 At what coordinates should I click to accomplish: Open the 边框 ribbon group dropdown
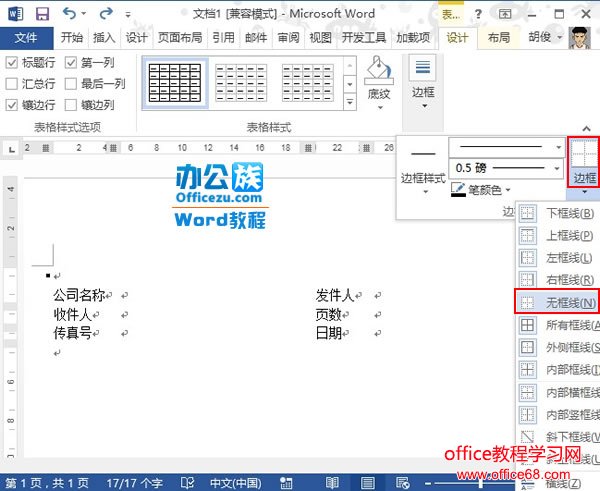point(424,106)
